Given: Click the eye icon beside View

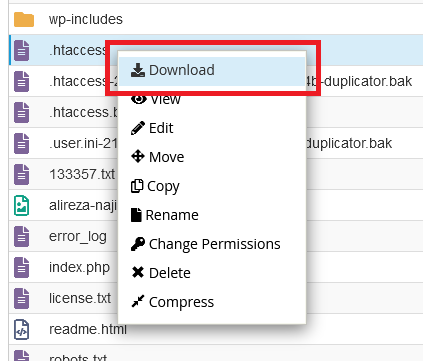Looking at the screenshot, I should [x=139, y=99].
